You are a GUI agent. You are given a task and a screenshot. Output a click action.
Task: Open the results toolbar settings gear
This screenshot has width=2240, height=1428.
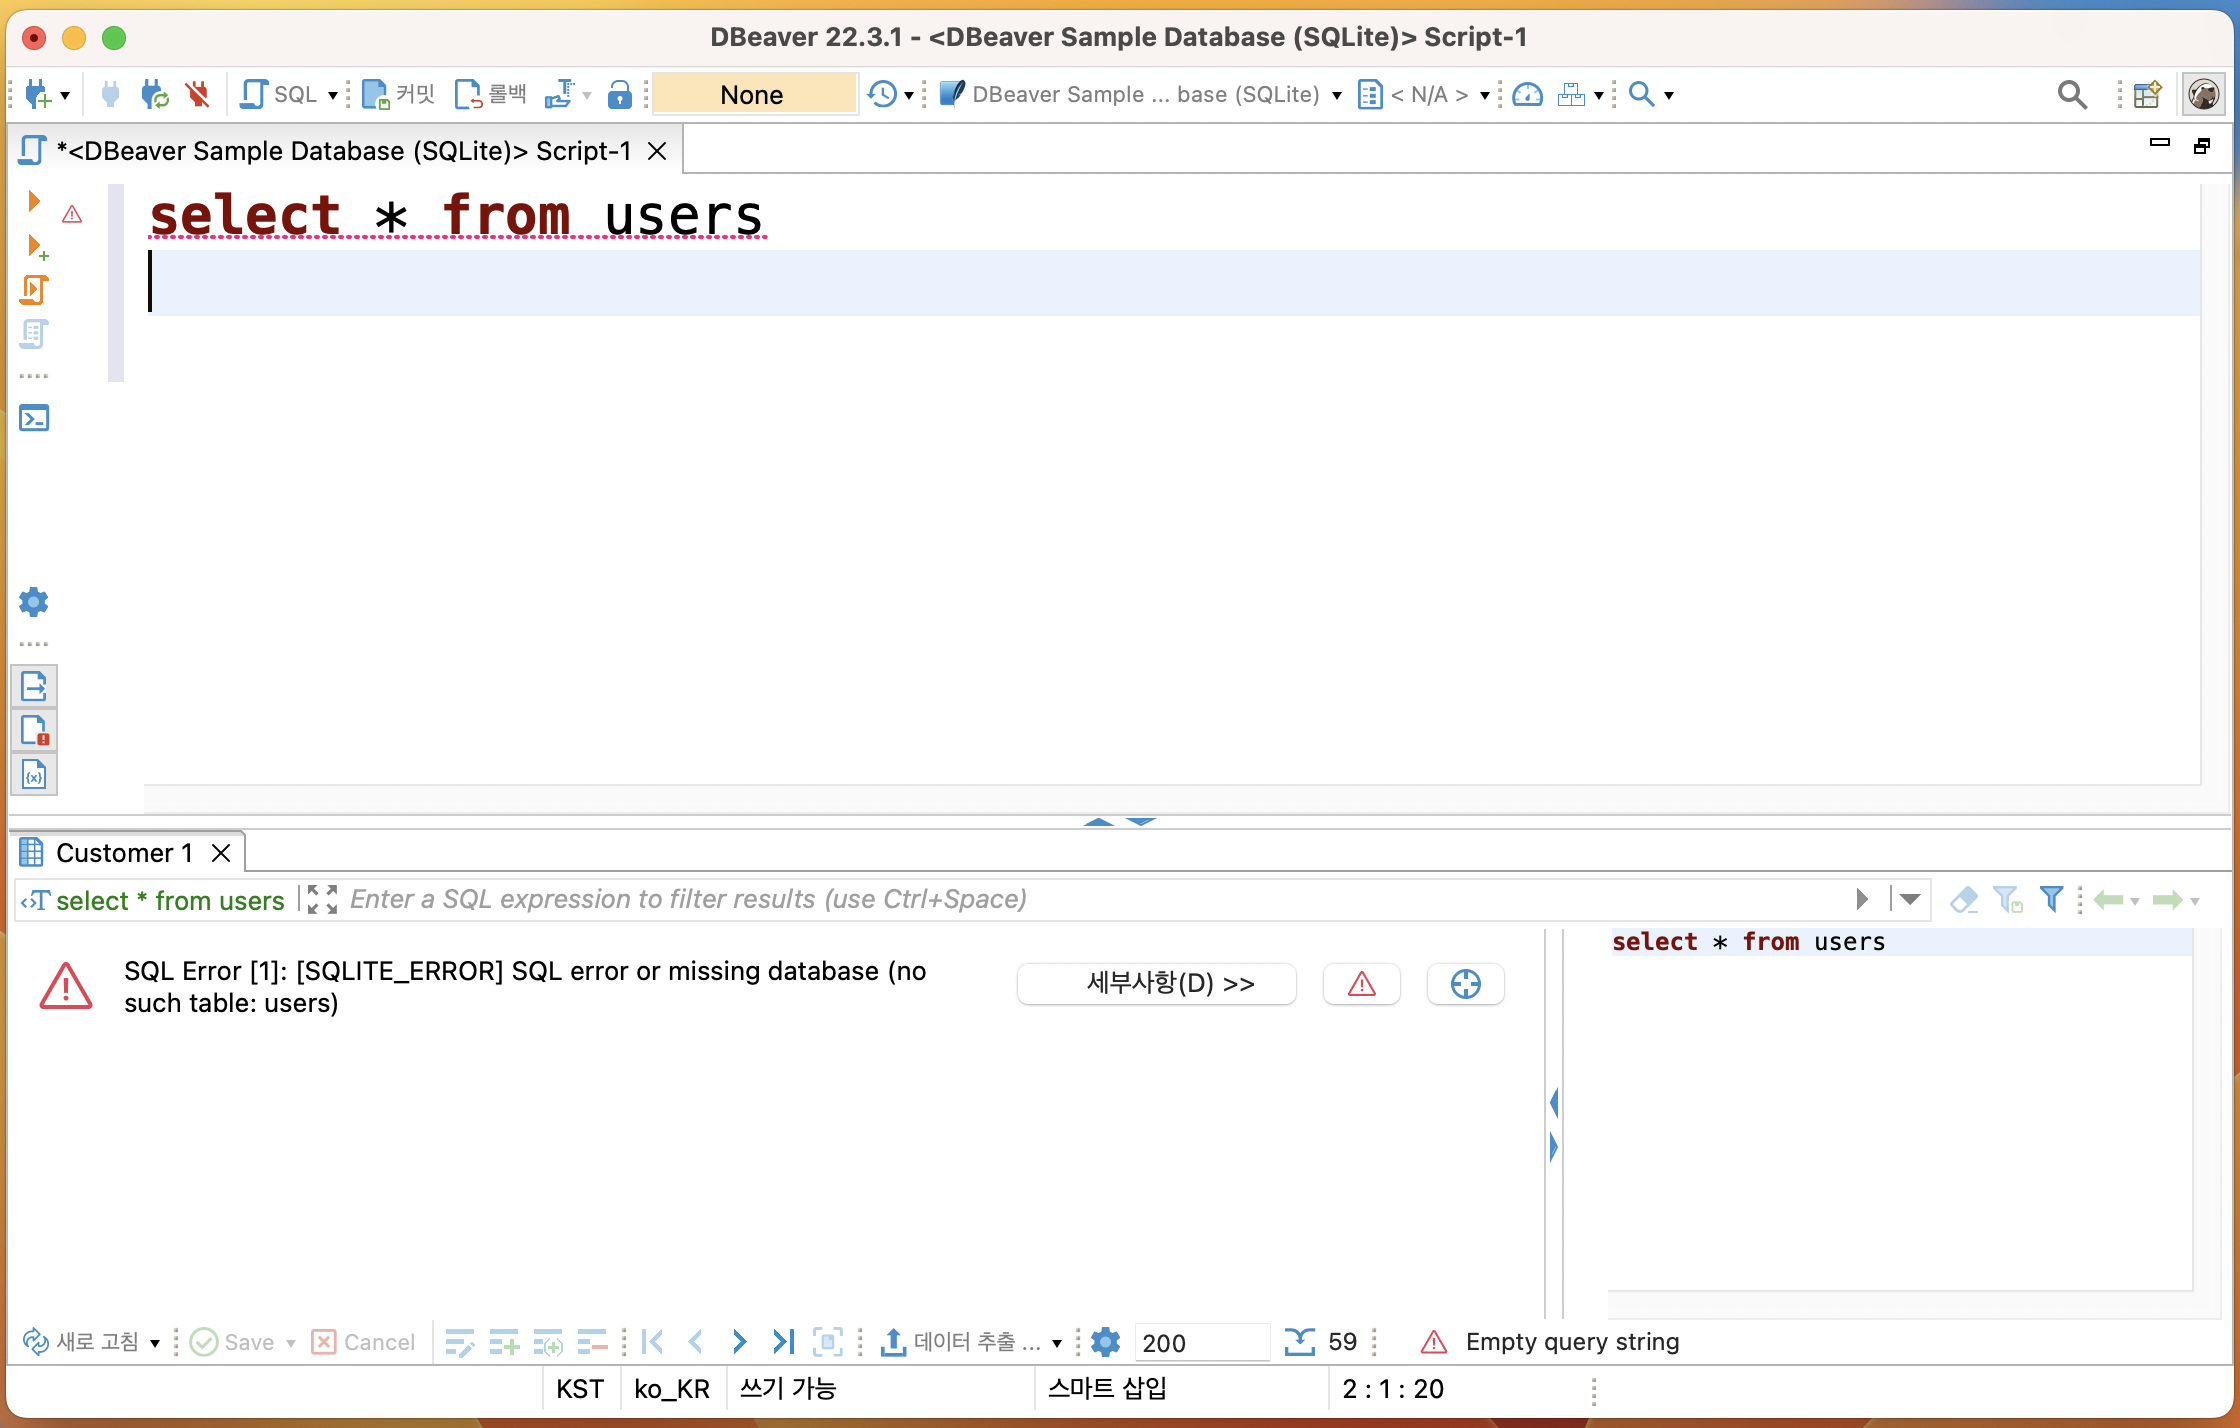tap(1105, 1342)
